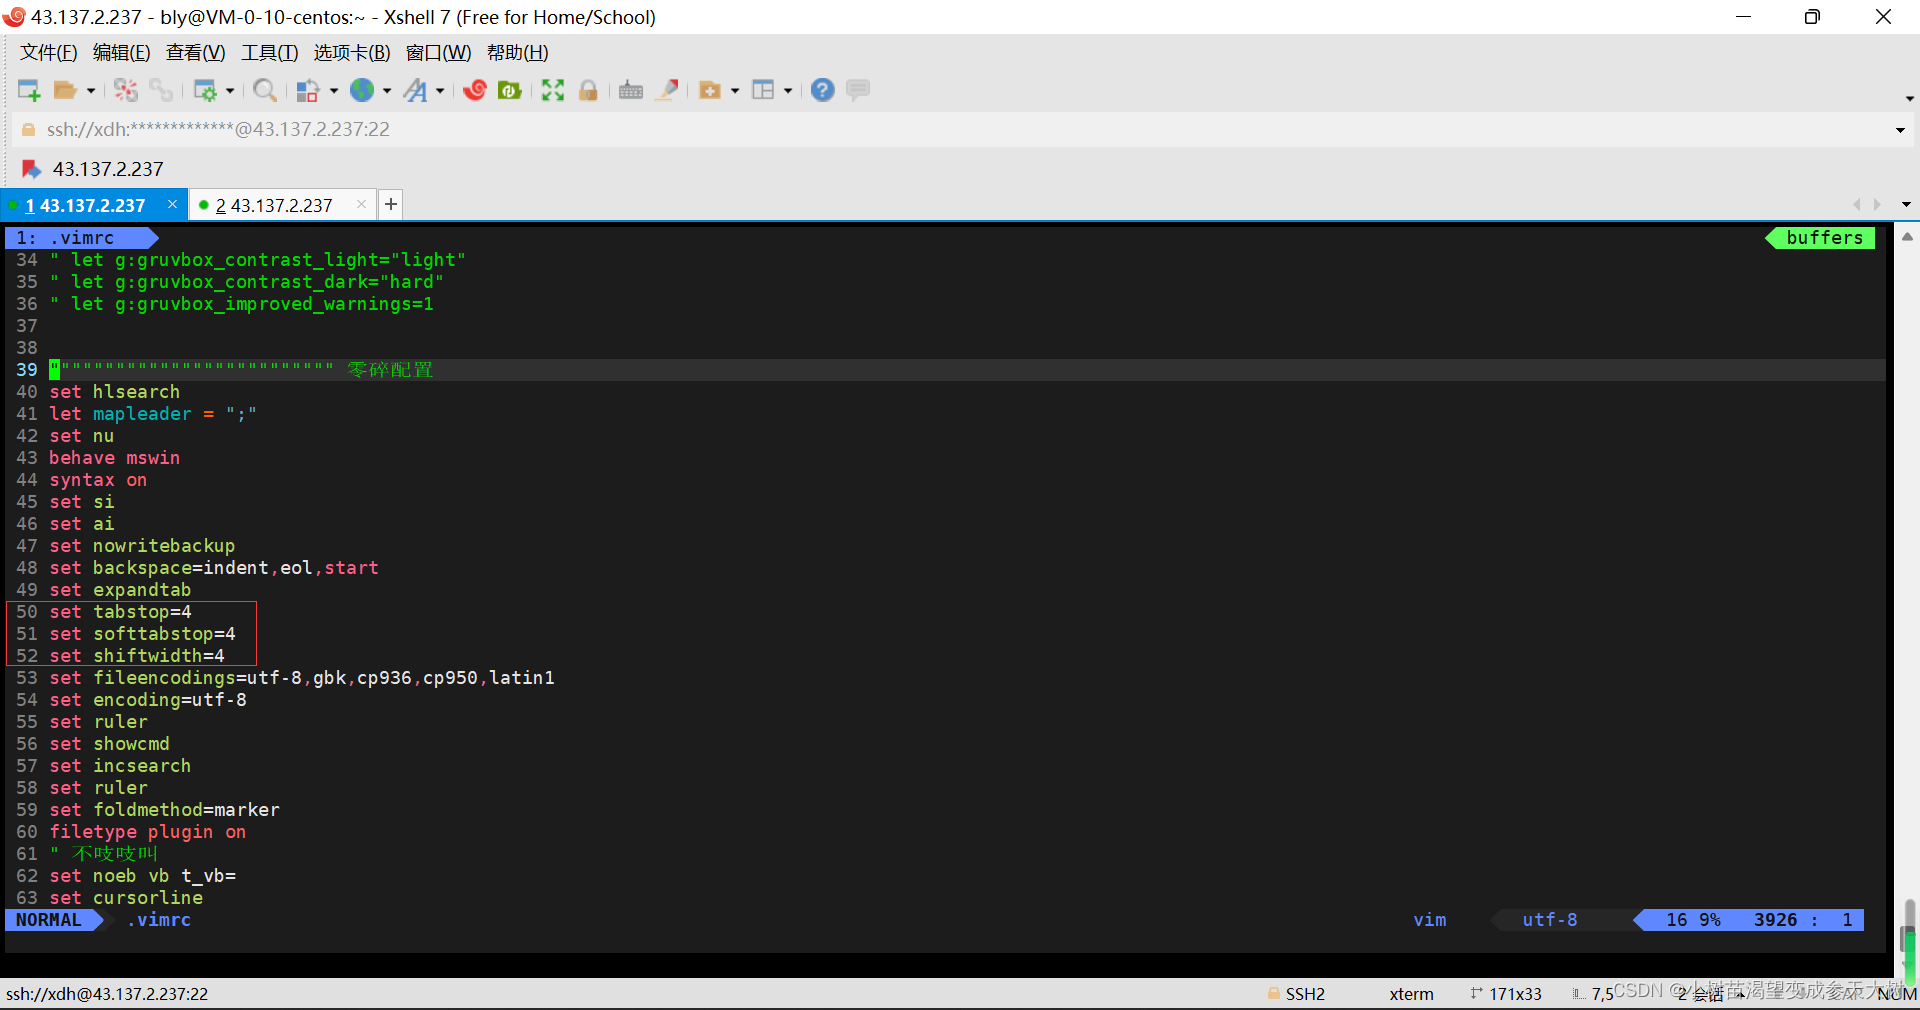Launch Xmanager red swirl icon
Screen dimensions: 1920x1010
[475, 90]
